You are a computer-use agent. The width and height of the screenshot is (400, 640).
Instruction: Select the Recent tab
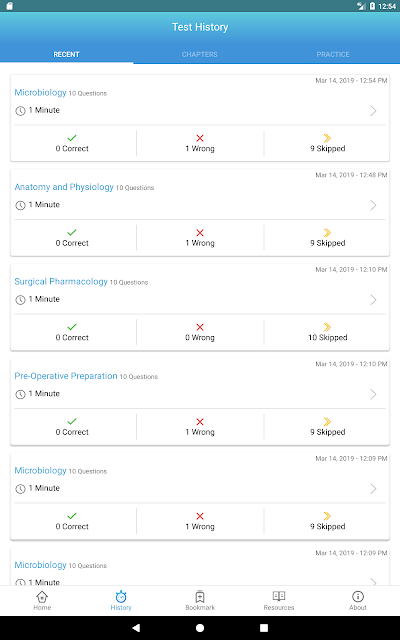click(x=67, y=54)
